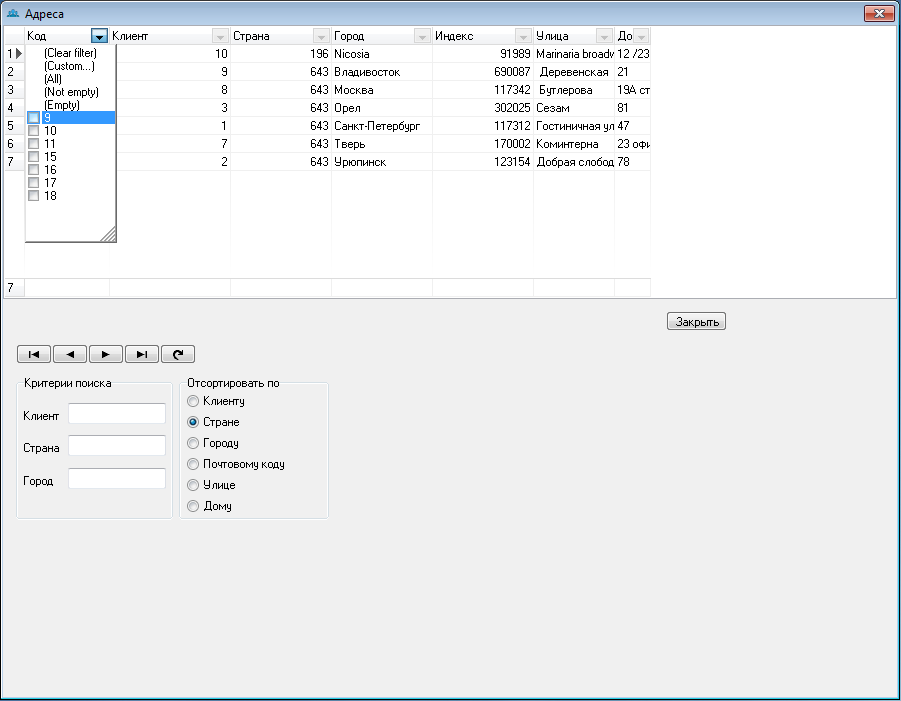Click the street cell Коминтерна

(x=574, y=144)
